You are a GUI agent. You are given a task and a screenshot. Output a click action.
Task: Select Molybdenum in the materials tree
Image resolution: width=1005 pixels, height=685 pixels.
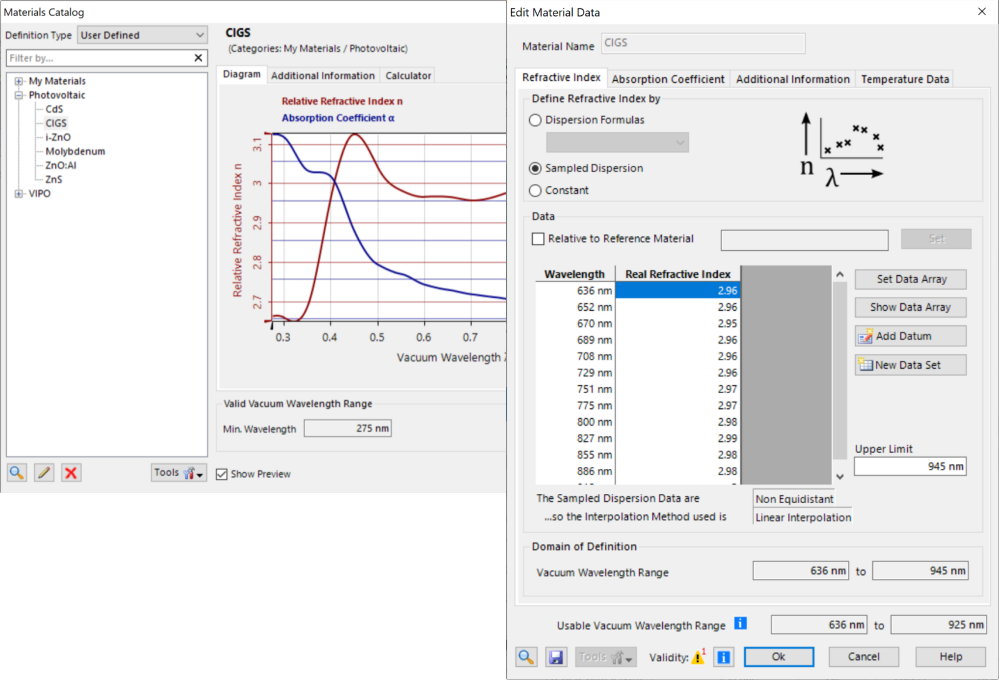75,152
